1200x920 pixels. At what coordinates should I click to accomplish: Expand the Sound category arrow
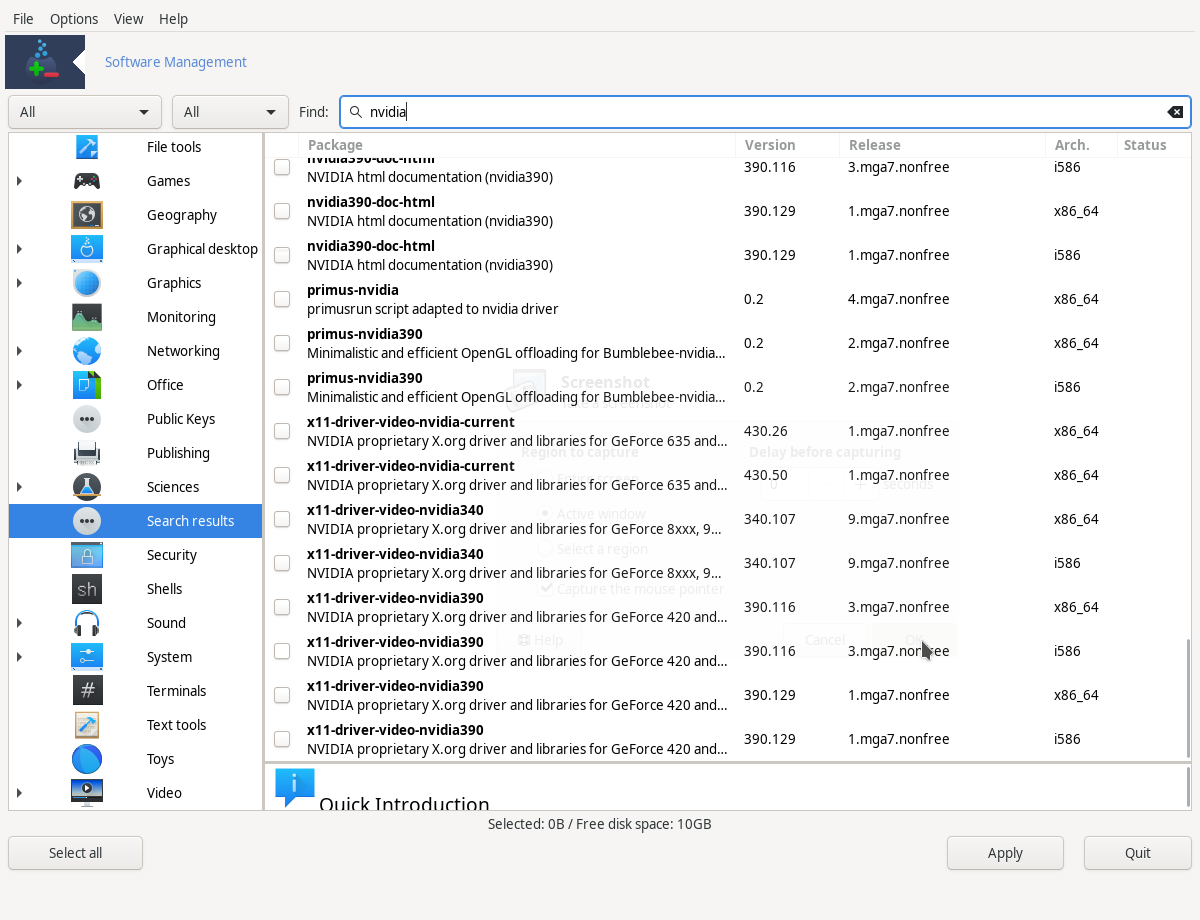tap(20, 623)
